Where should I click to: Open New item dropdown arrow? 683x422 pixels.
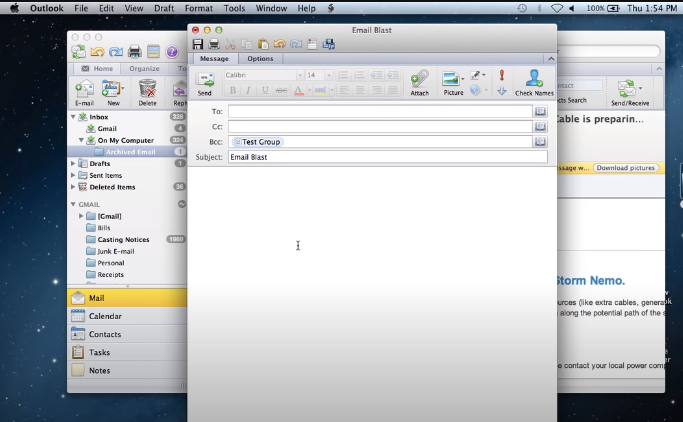[123, 88]
